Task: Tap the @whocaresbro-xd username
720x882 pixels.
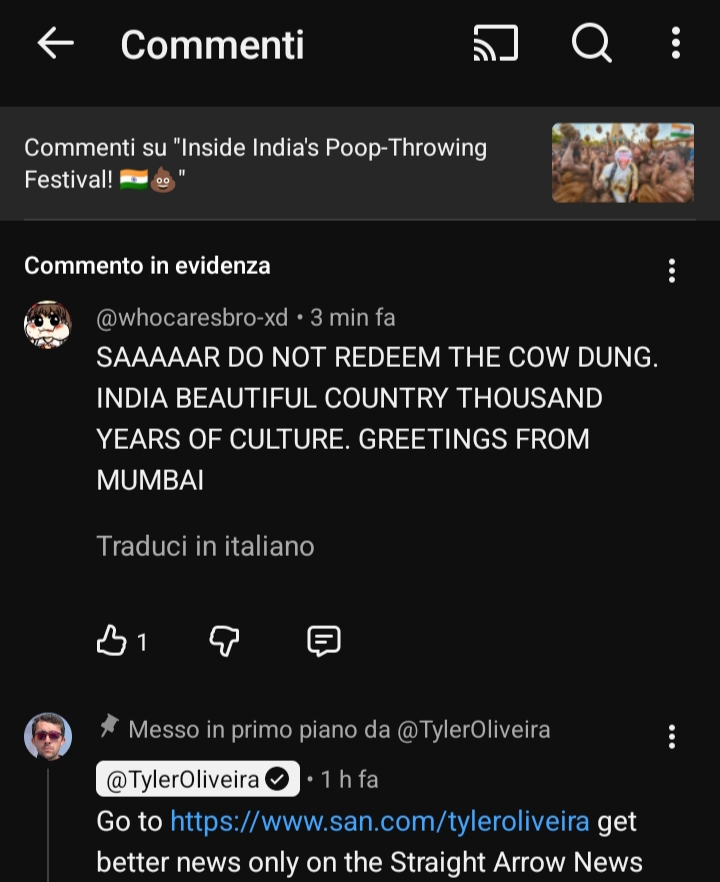Action: (x=192, y=318)
